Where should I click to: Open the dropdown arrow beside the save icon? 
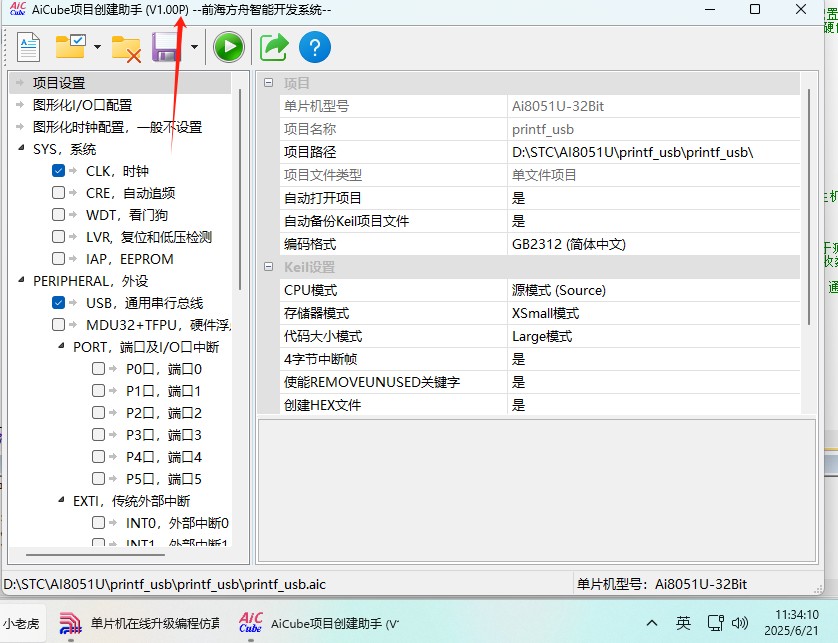194,47
